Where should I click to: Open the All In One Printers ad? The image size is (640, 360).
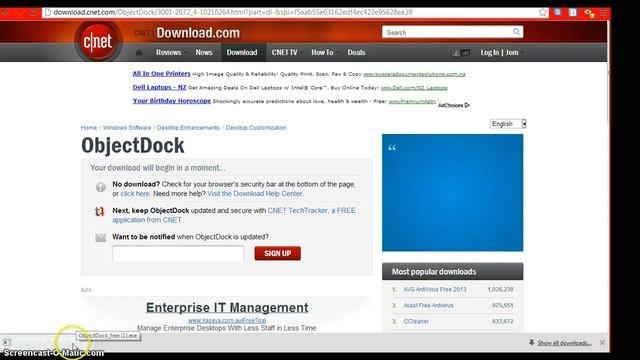coord(162,74)
